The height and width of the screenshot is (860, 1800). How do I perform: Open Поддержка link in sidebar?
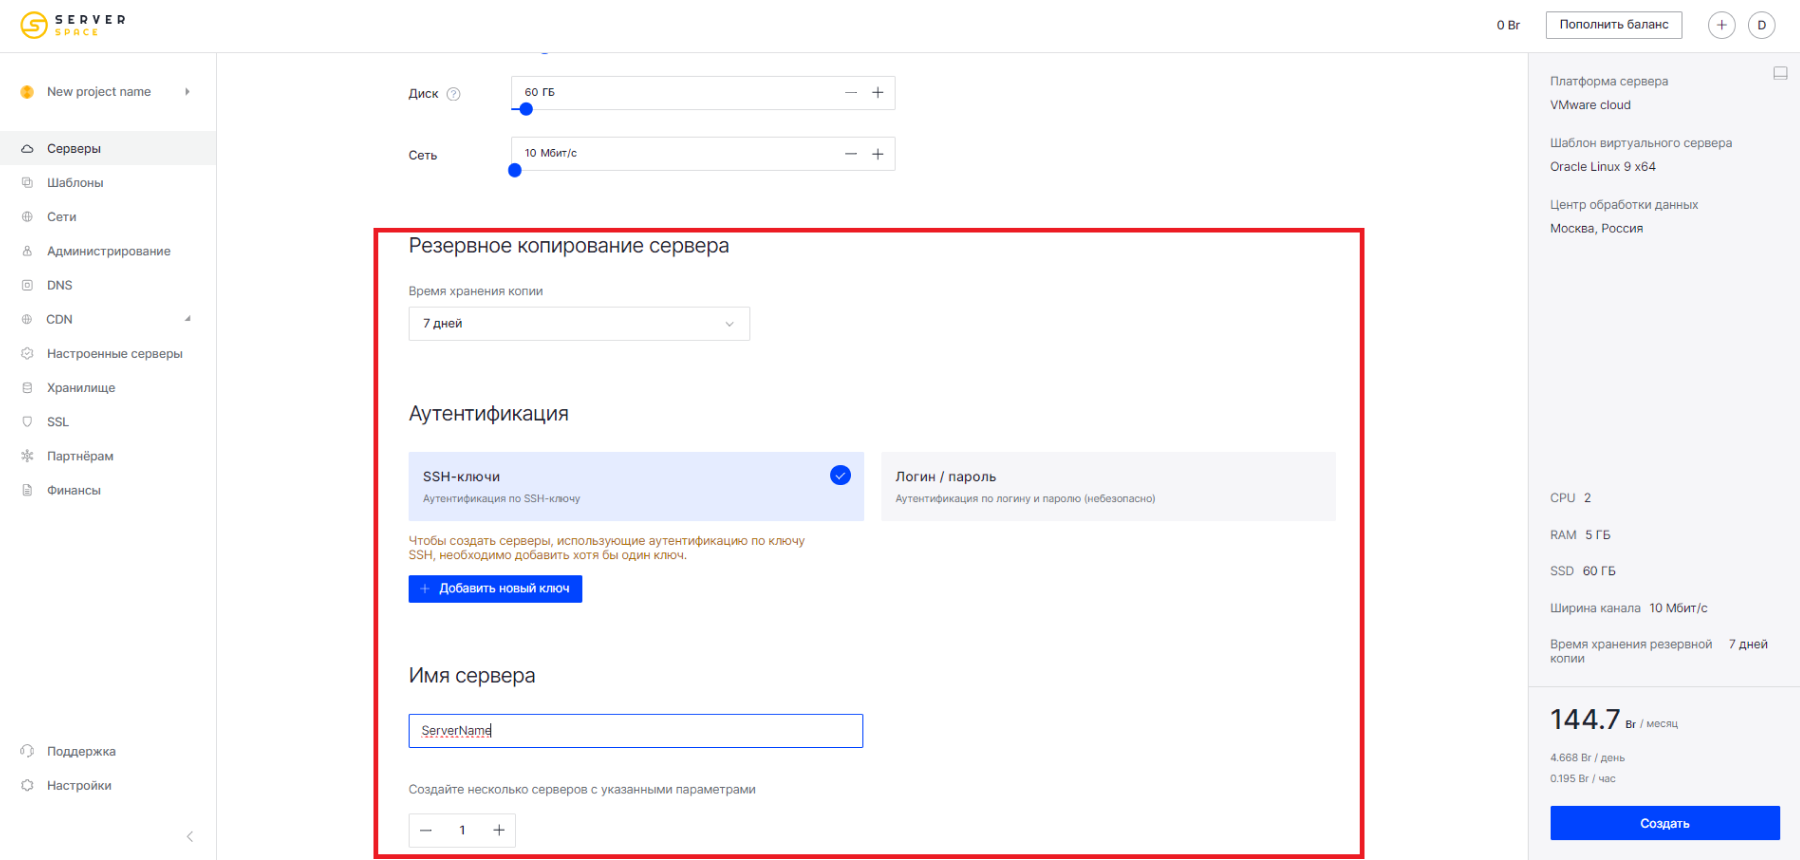[81, 751]
